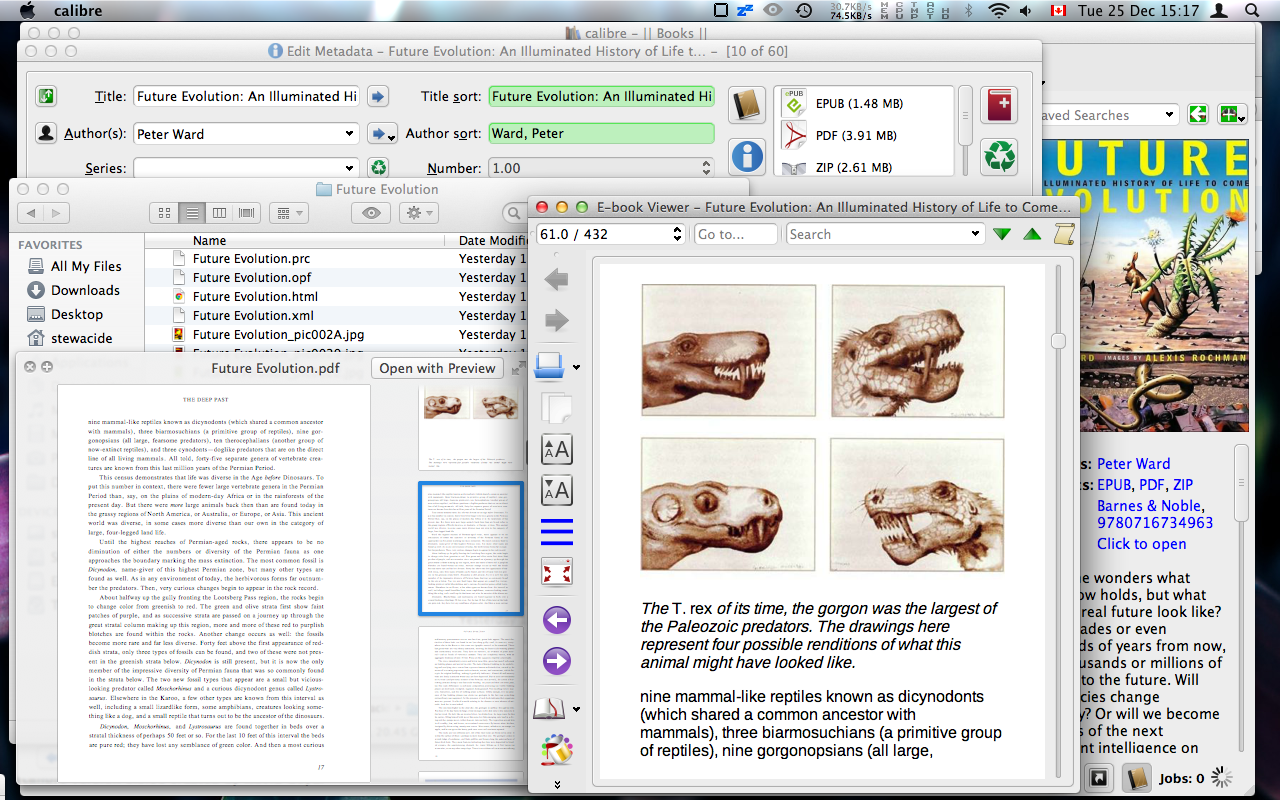Image resolution: width=1280 pixels, height=800 pixels.
Task: Click the manage authors person icon
Action: (x=46, y=133)
